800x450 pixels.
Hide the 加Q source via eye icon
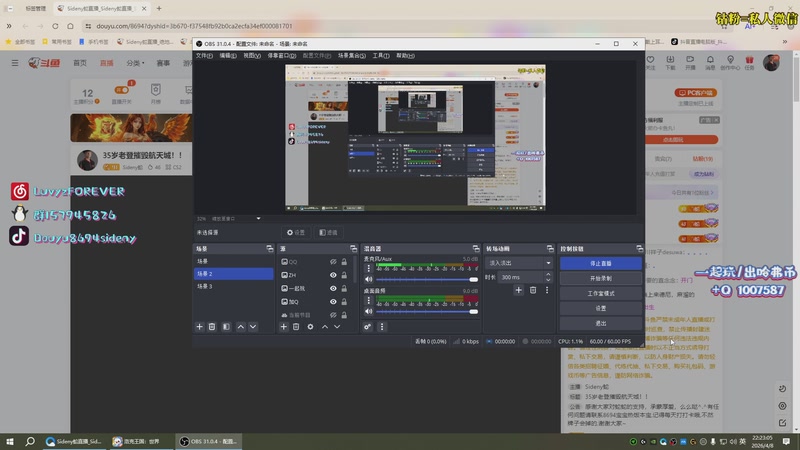(x=333, y=302)
